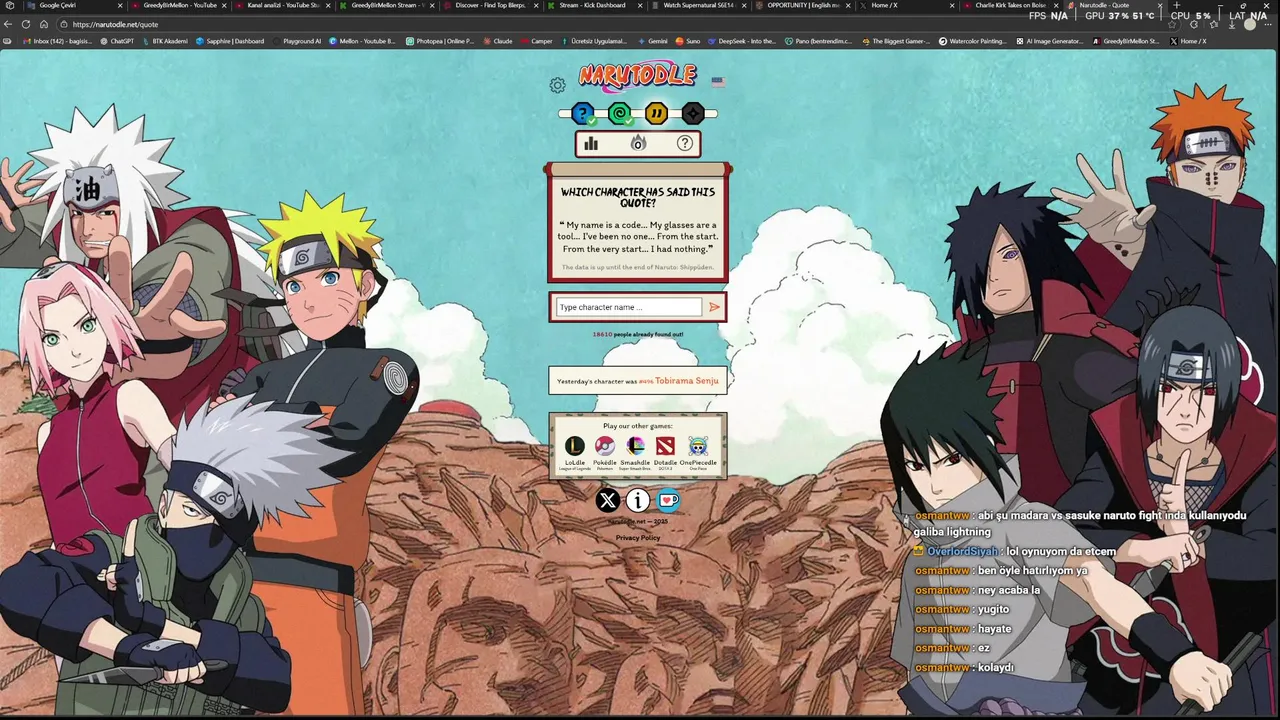Open BTK Akademi bookmark
This screenshot has width=1280, height=720.
(165, 41)
